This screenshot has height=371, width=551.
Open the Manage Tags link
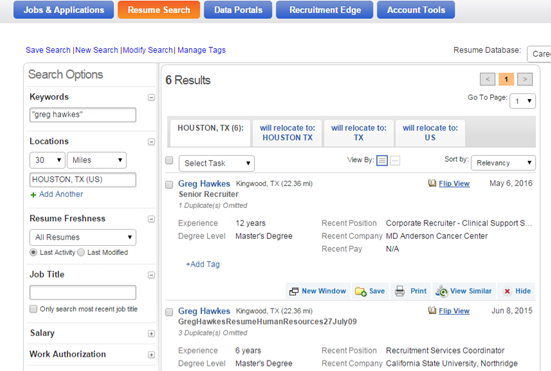point(201,50)
